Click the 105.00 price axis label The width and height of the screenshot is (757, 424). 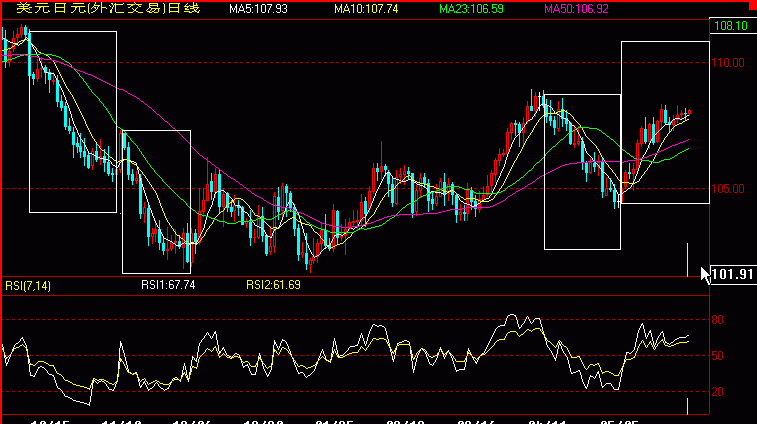tap(728, 189)
